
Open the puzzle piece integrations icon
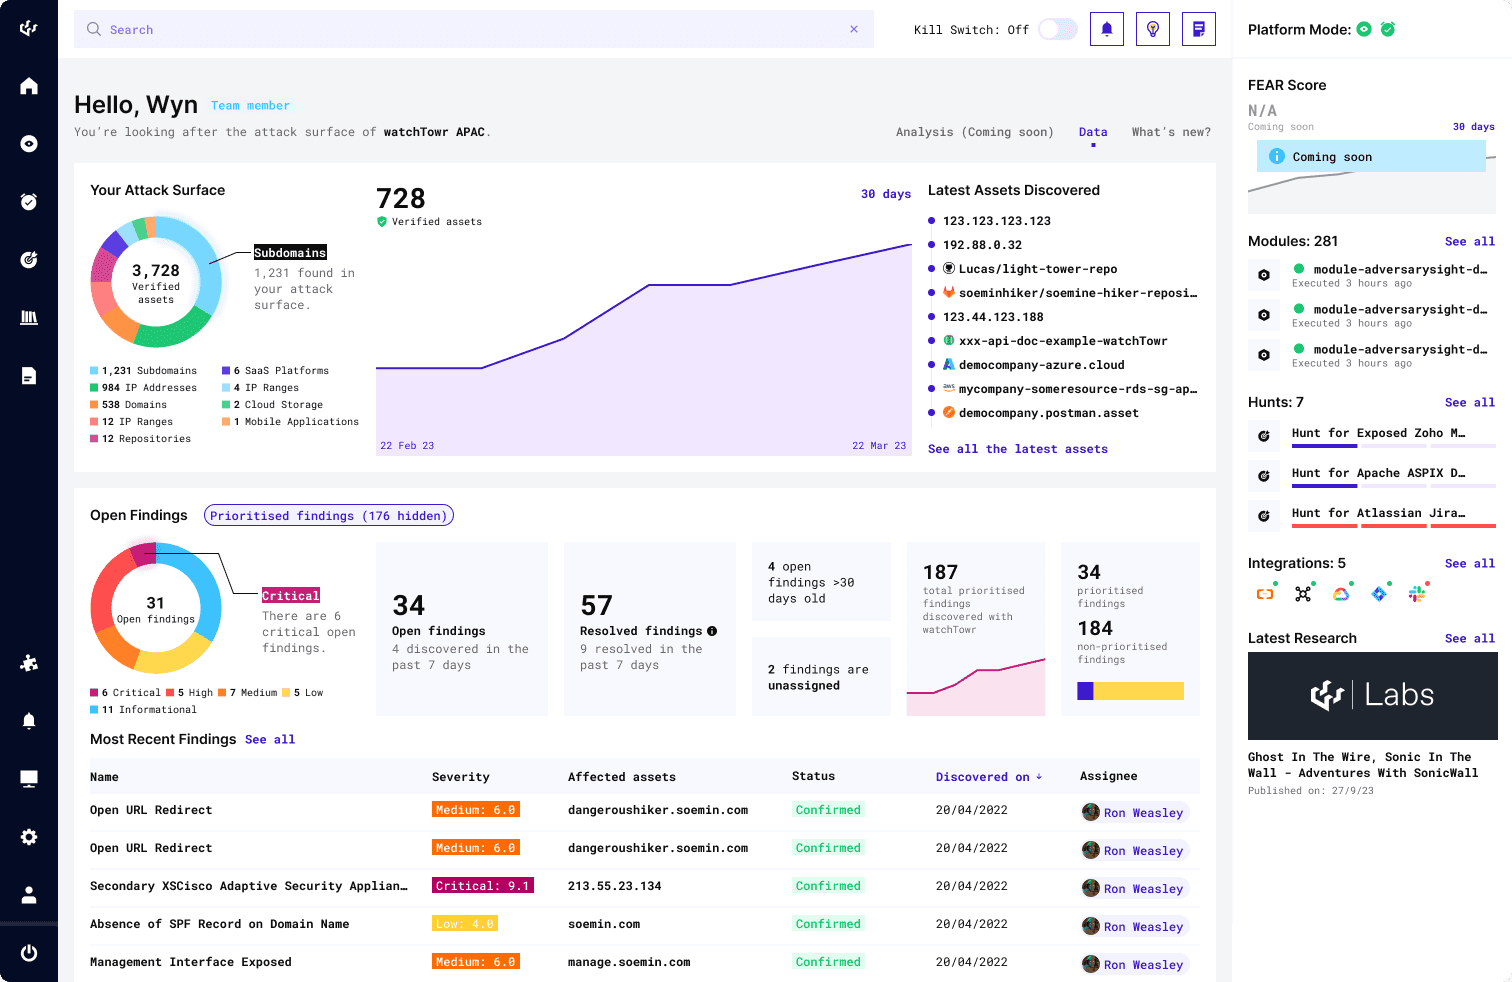(29, 663)
